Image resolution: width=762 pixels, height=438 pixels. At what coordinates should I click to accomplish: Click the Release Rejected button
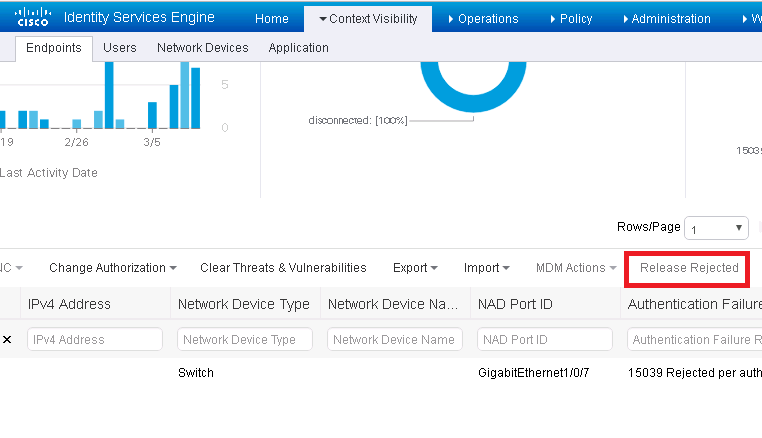click(689, 268)
